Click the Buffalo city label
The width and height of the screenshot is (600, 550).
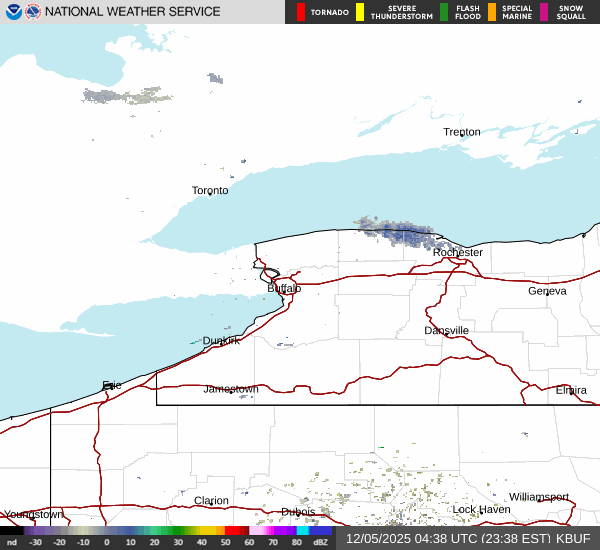pos(284,288)
